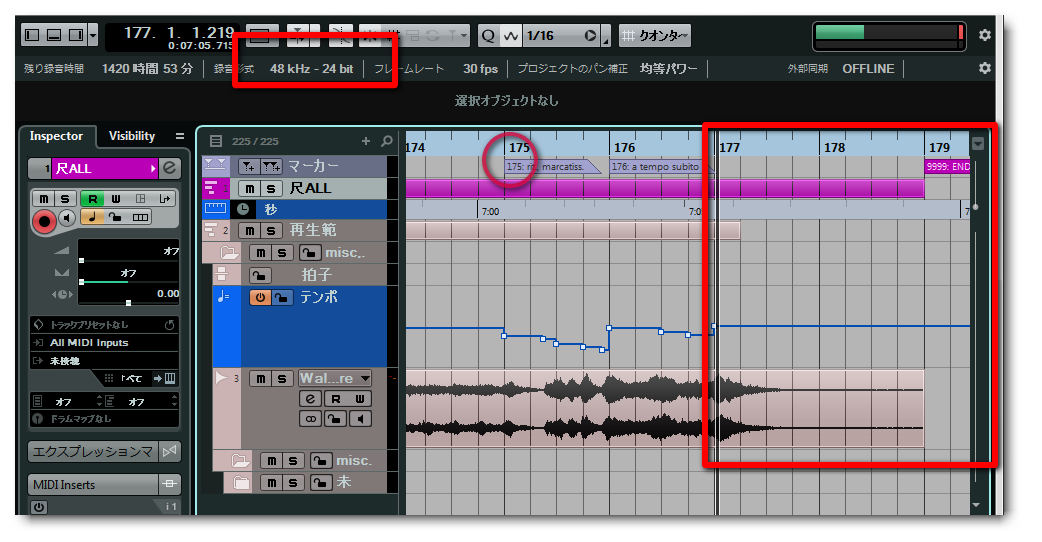Open the drum map ドラムマップなし dropdown
This screenshot has height=542, width=1042.
[x=104, y=419]
